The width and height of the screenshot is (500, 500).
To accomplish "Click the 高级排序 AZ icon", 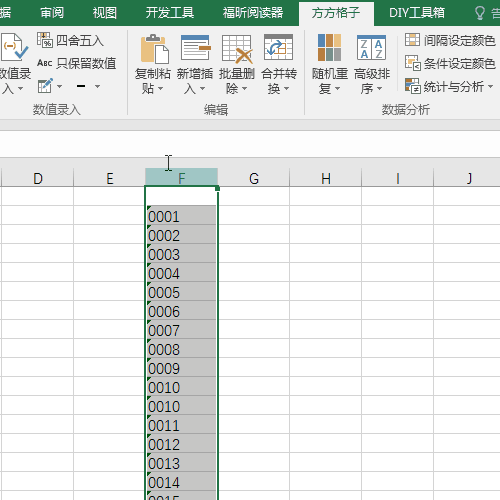I will coord(371,47).
